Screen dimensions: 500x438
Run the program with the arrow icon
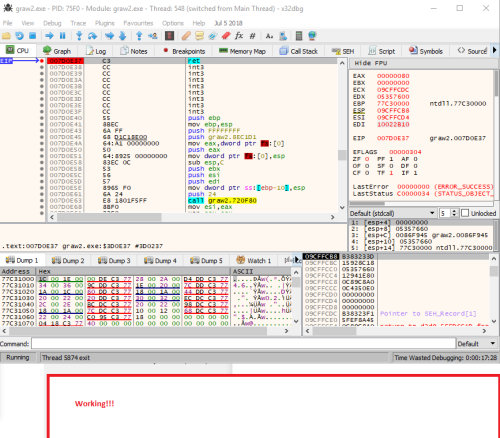(x=49, y=36)
